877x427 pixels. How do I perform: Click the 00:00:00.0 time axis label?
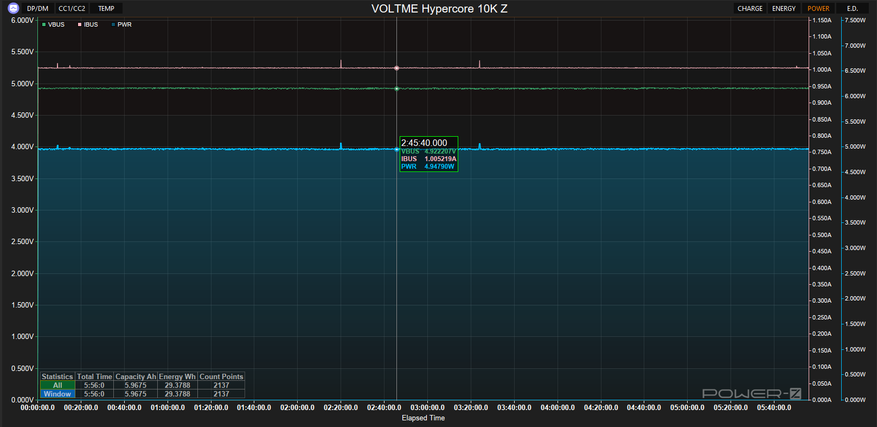click(37, 408)
